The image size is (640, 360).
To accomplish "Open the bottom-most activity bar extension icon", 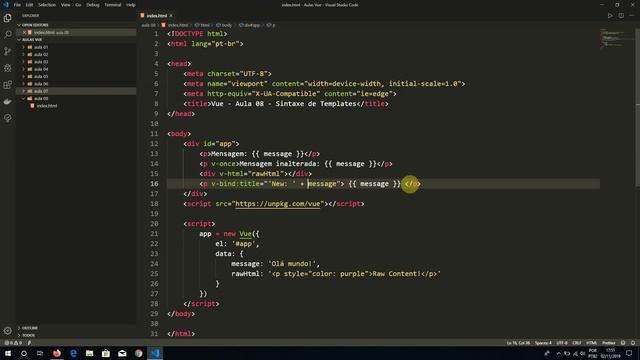I will click(x=7, y=118).
